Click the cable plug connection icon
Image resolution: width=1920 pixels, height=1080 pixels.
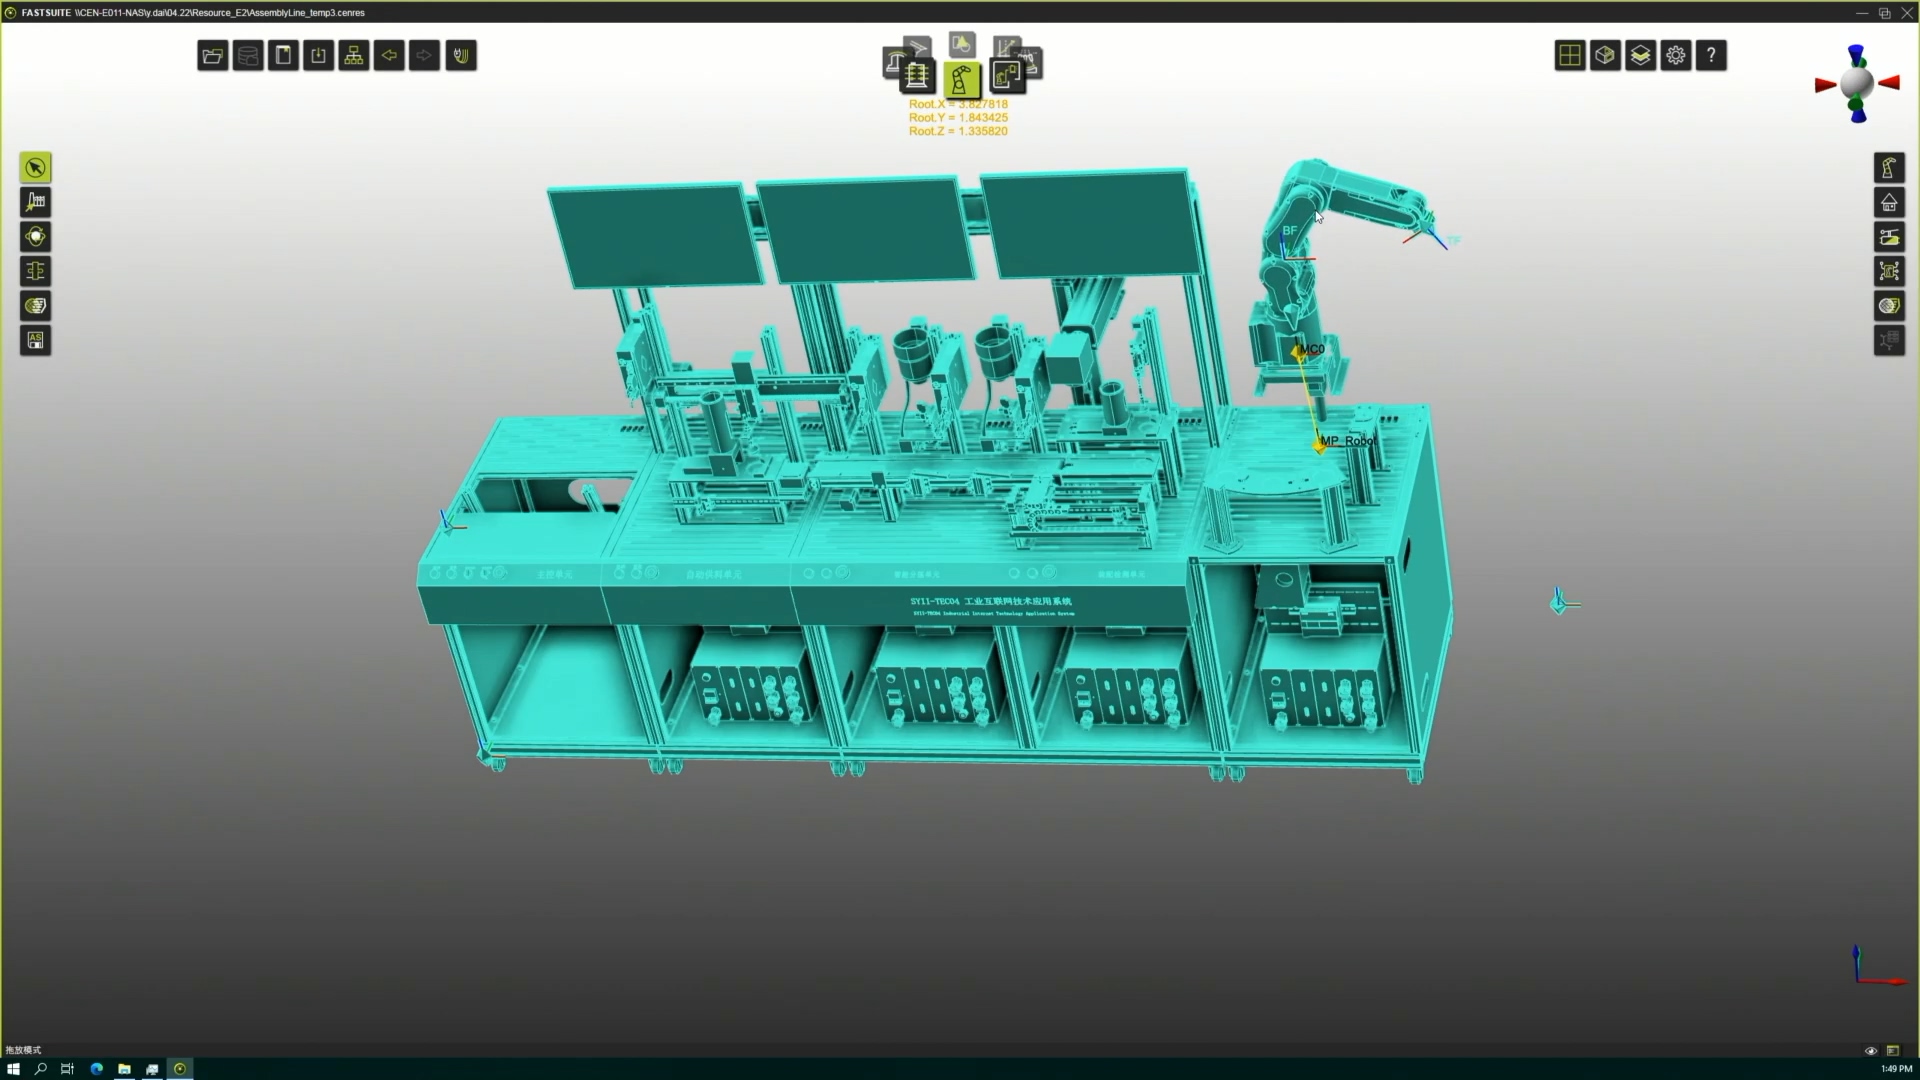coord(461,56)
